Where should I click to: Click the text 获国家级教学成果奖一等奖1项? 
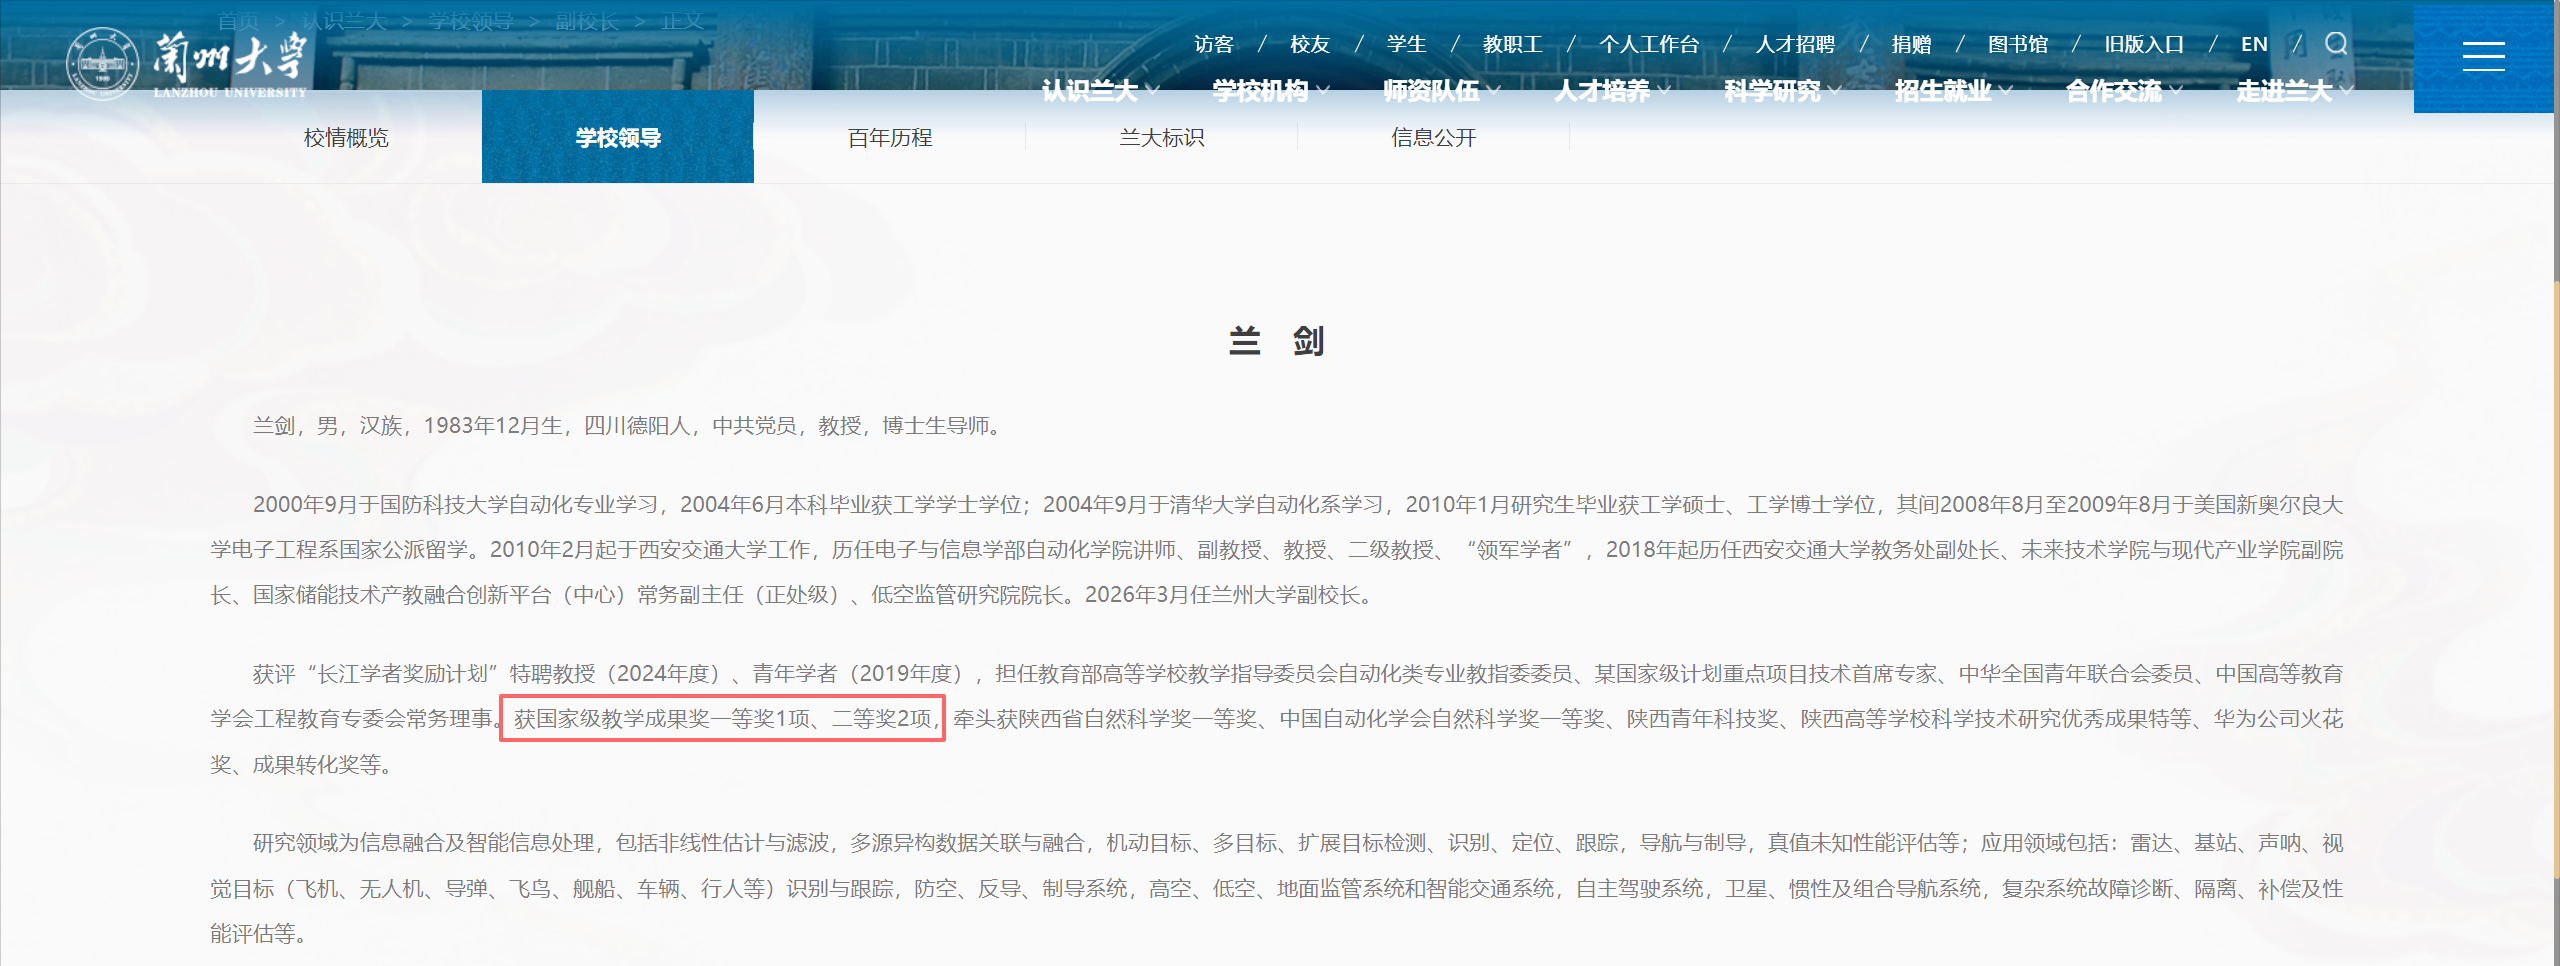coord(662,719)
